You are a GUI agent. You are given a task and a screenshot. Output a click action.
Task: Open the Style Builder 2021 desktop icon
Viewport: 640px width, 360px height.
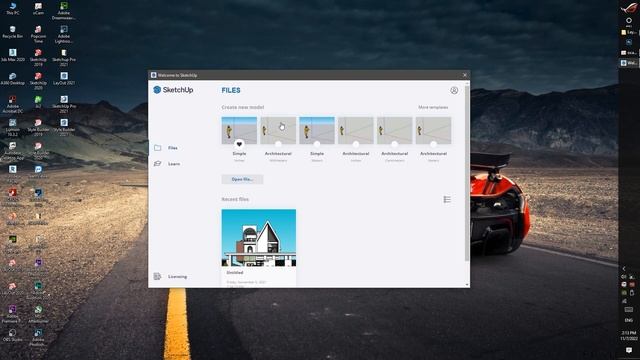coord(64,127)
